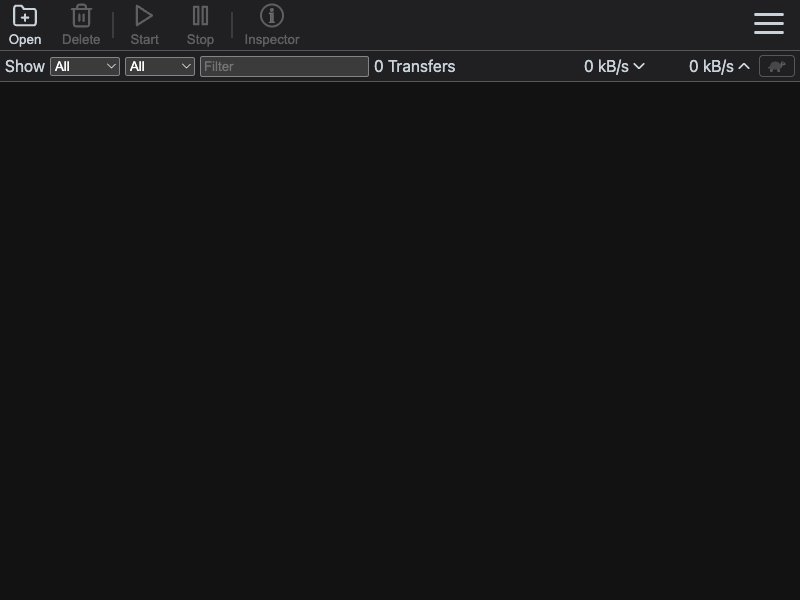Click the download speed down chevron
Image resolution: width=800 pixels, height=600 pixels.
639,66
